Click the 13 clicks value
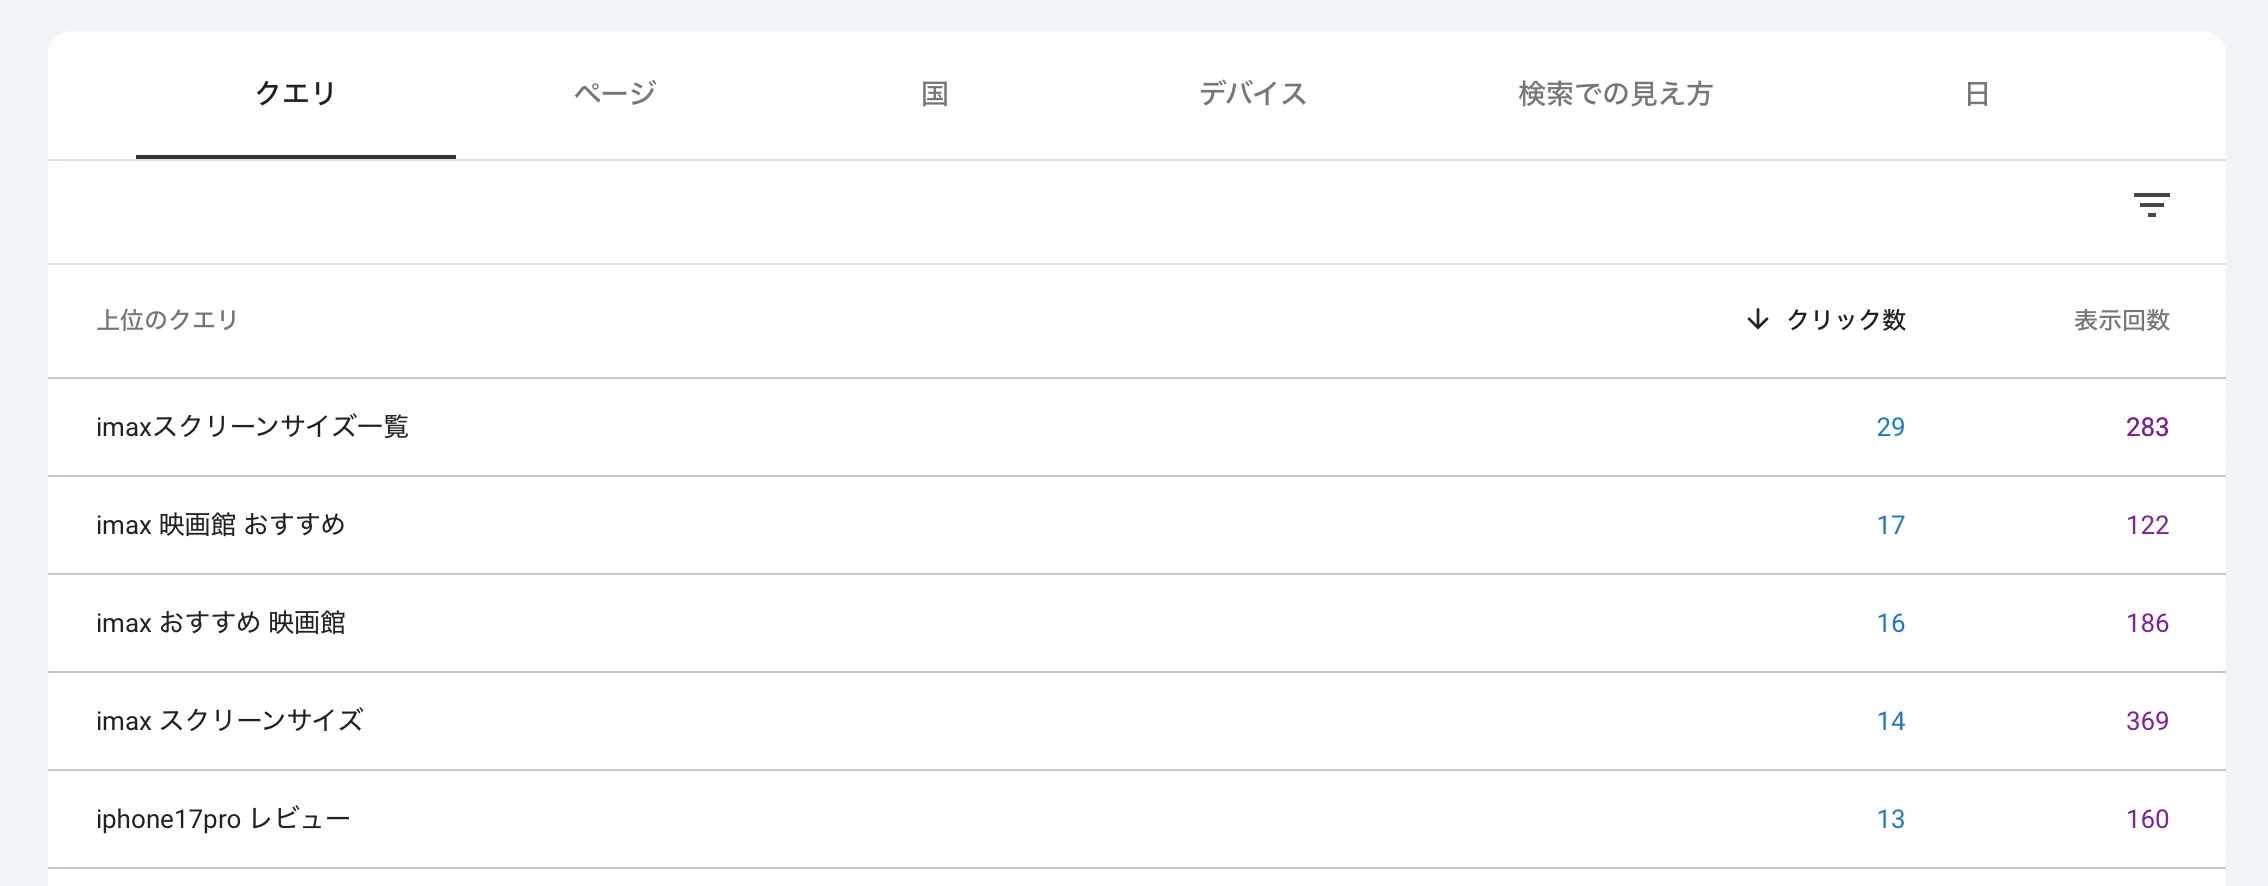 (x=1890, y=819)
